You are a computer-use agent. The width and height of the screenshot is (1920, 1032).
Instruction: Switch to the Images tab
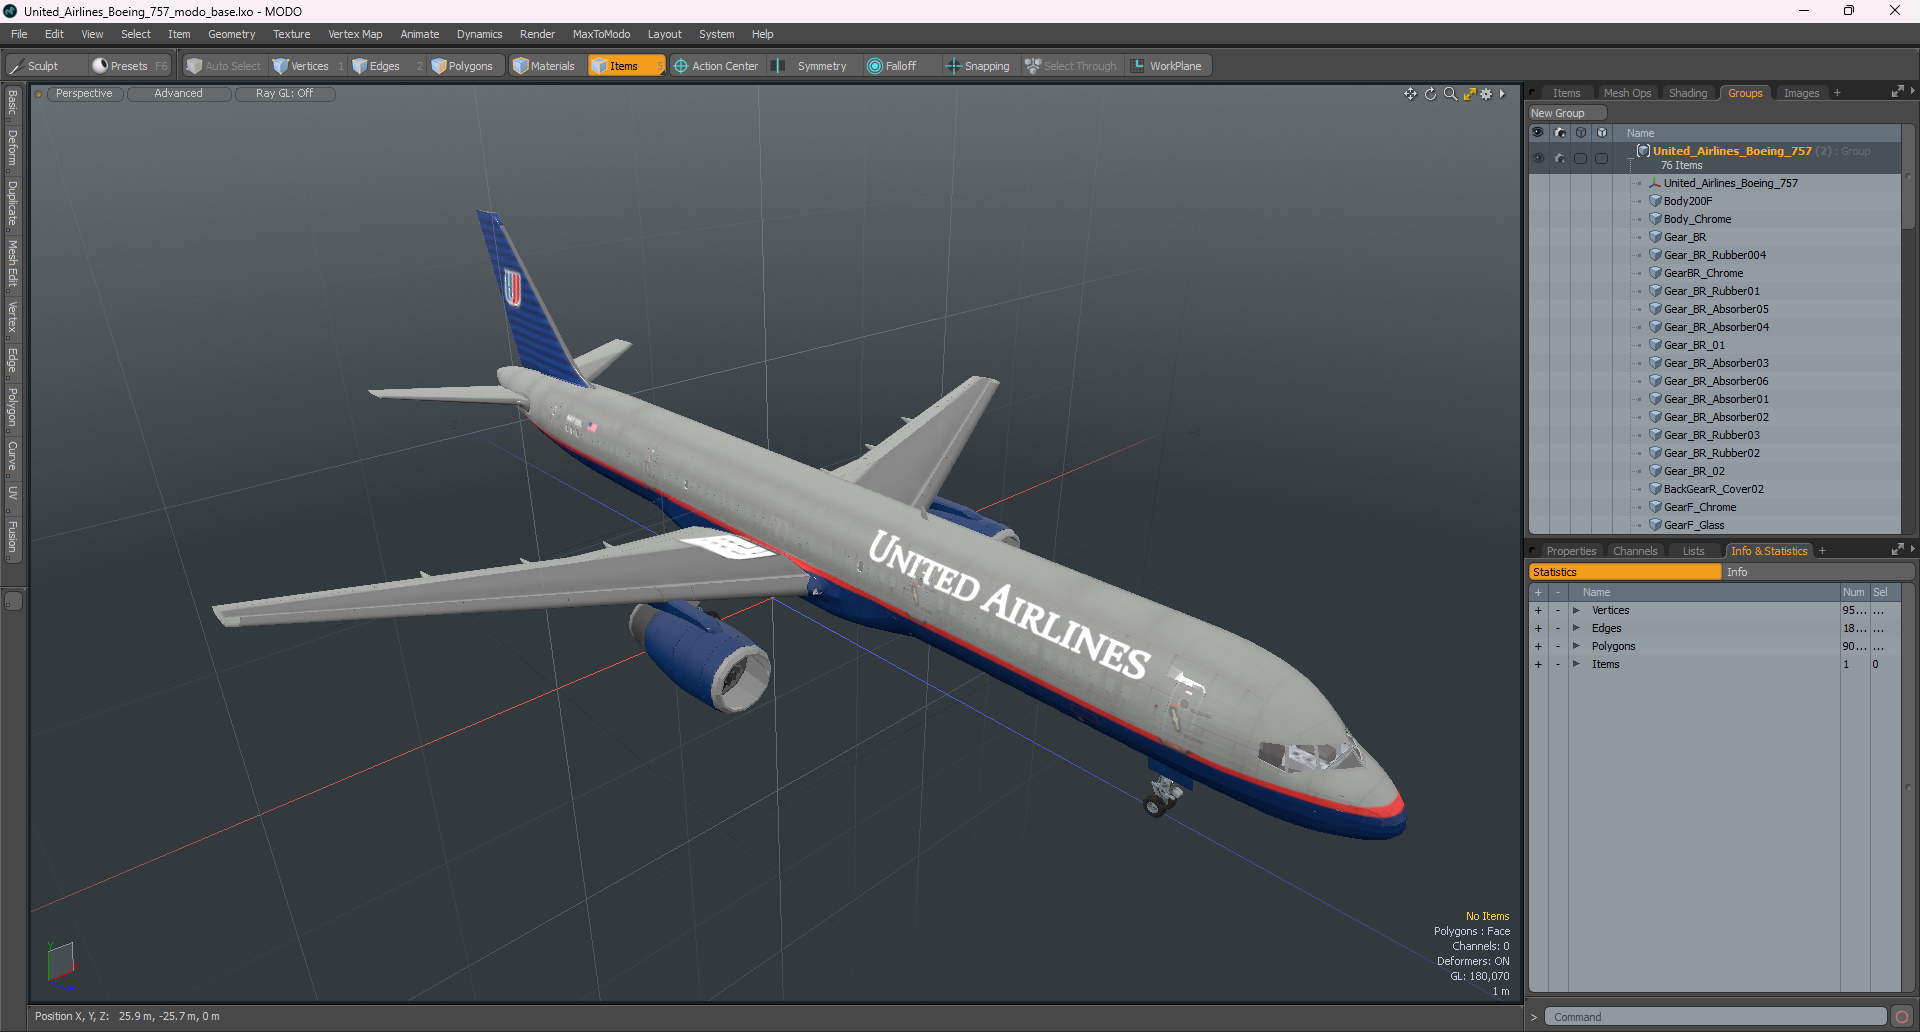click(x=1801, y=93)
